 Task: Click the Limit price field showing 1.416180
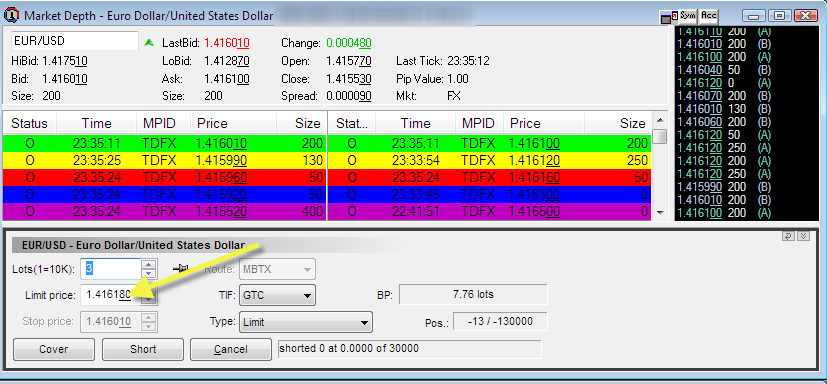point(111,295)
